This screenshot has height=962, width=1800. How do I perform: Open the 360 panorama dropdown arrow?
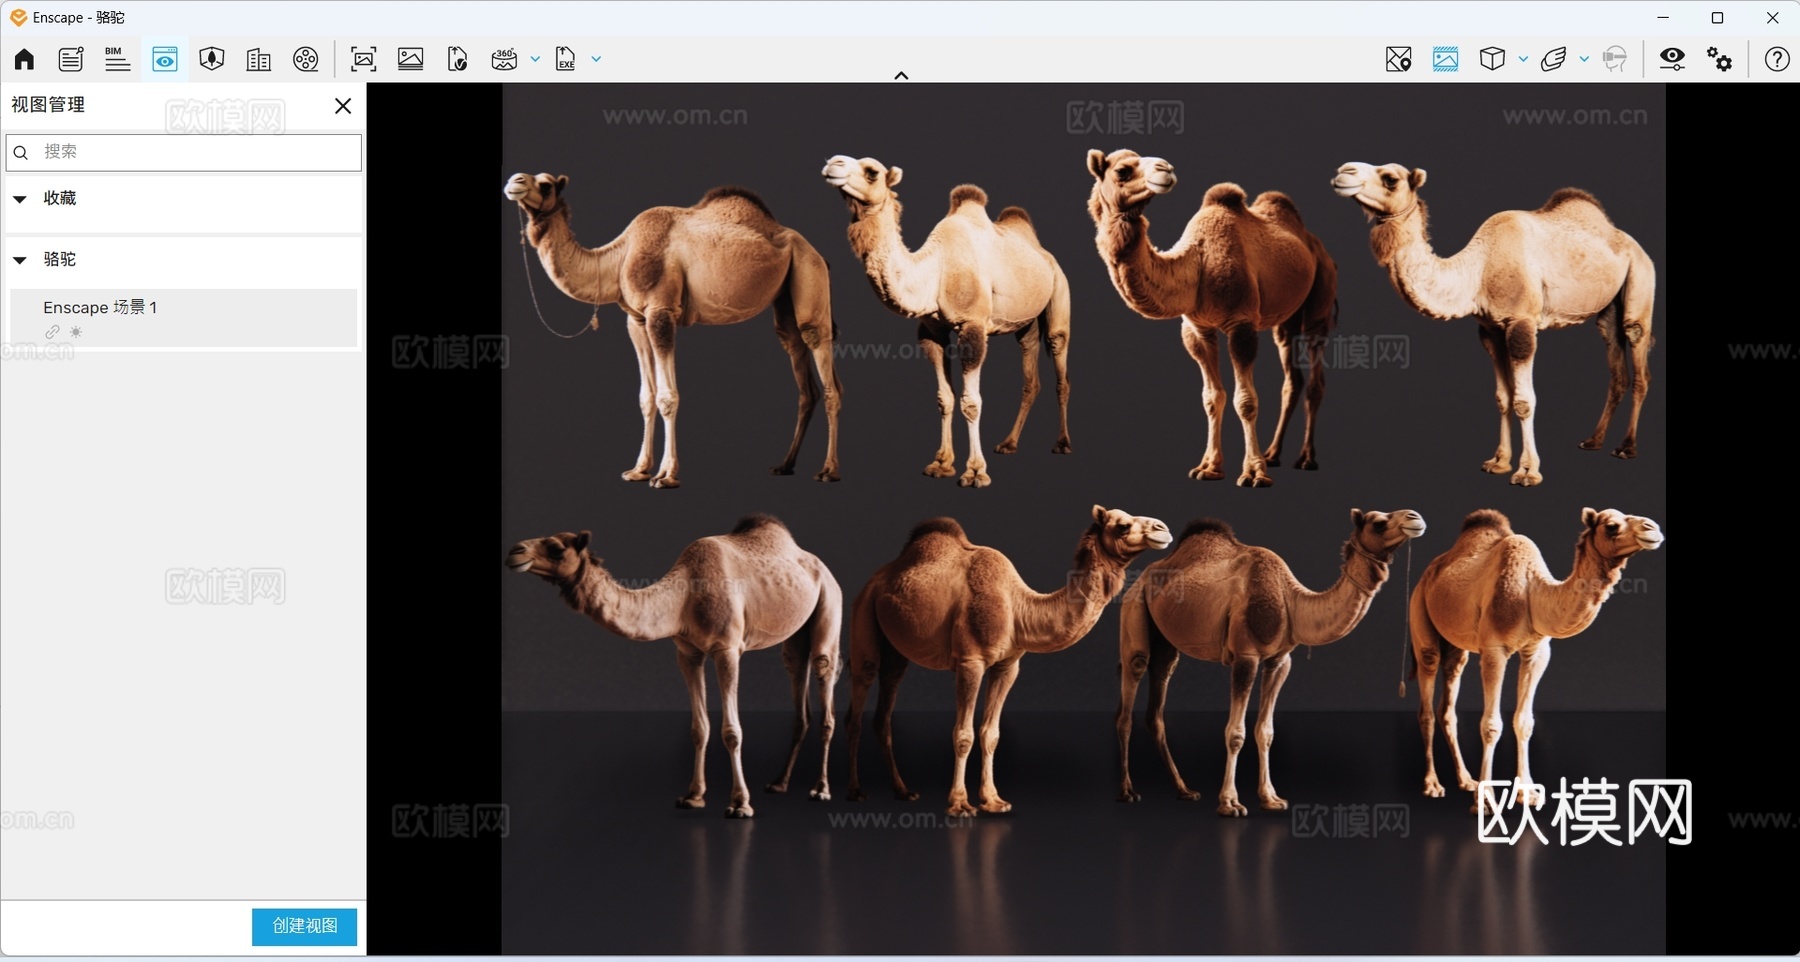point(535,59)
